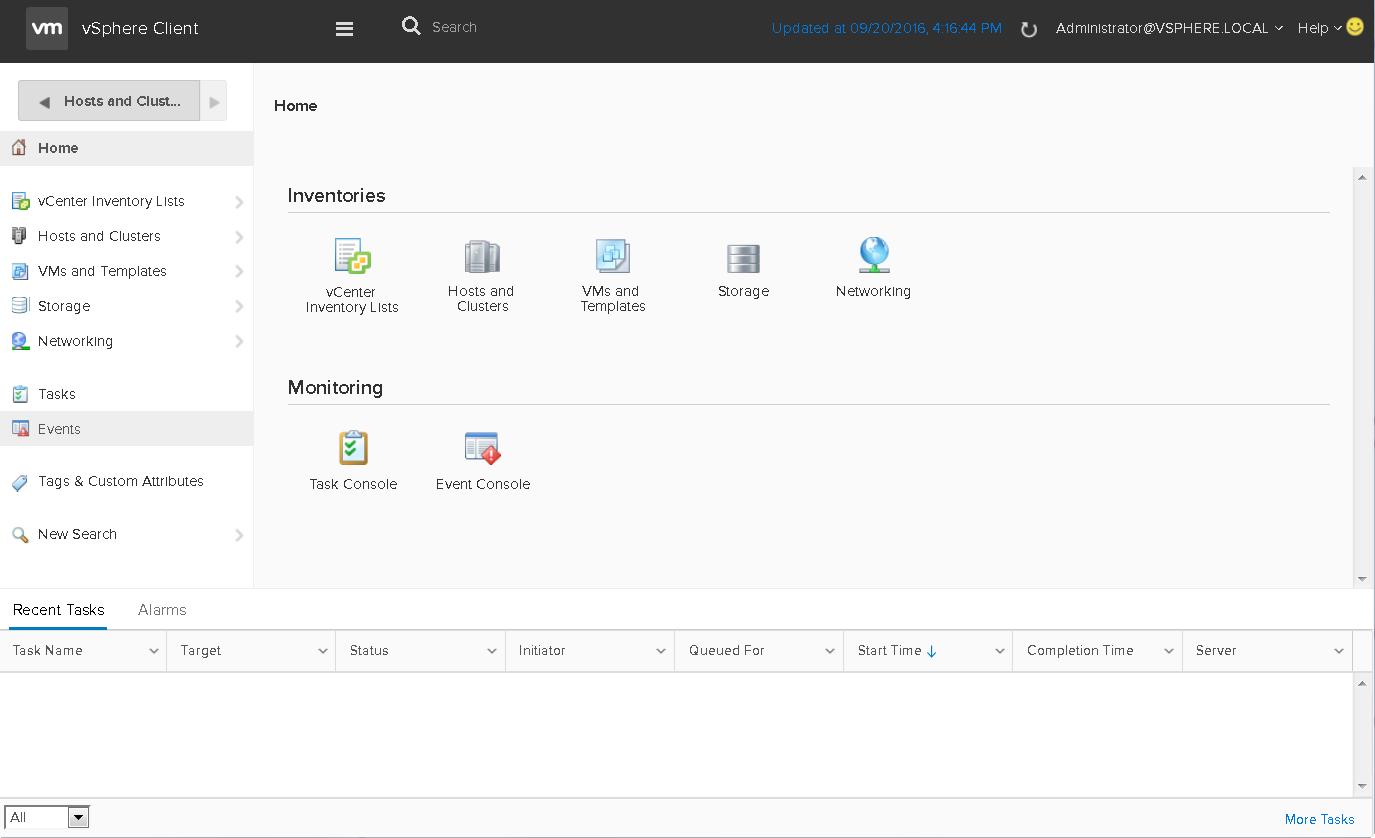Switch to the Alarms tab
Viewport: 1375px width, 838px height.
pos(162,610)
